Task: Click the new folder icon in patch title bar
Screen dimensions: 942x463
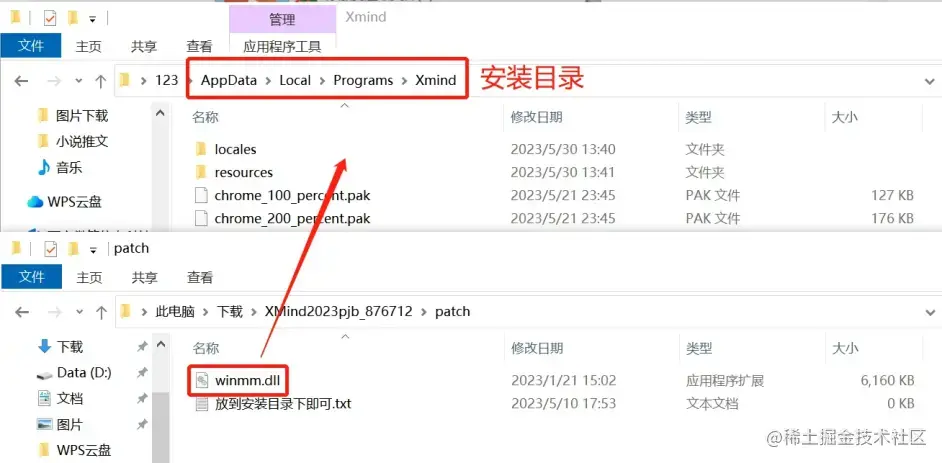Action: click(73, 249)
